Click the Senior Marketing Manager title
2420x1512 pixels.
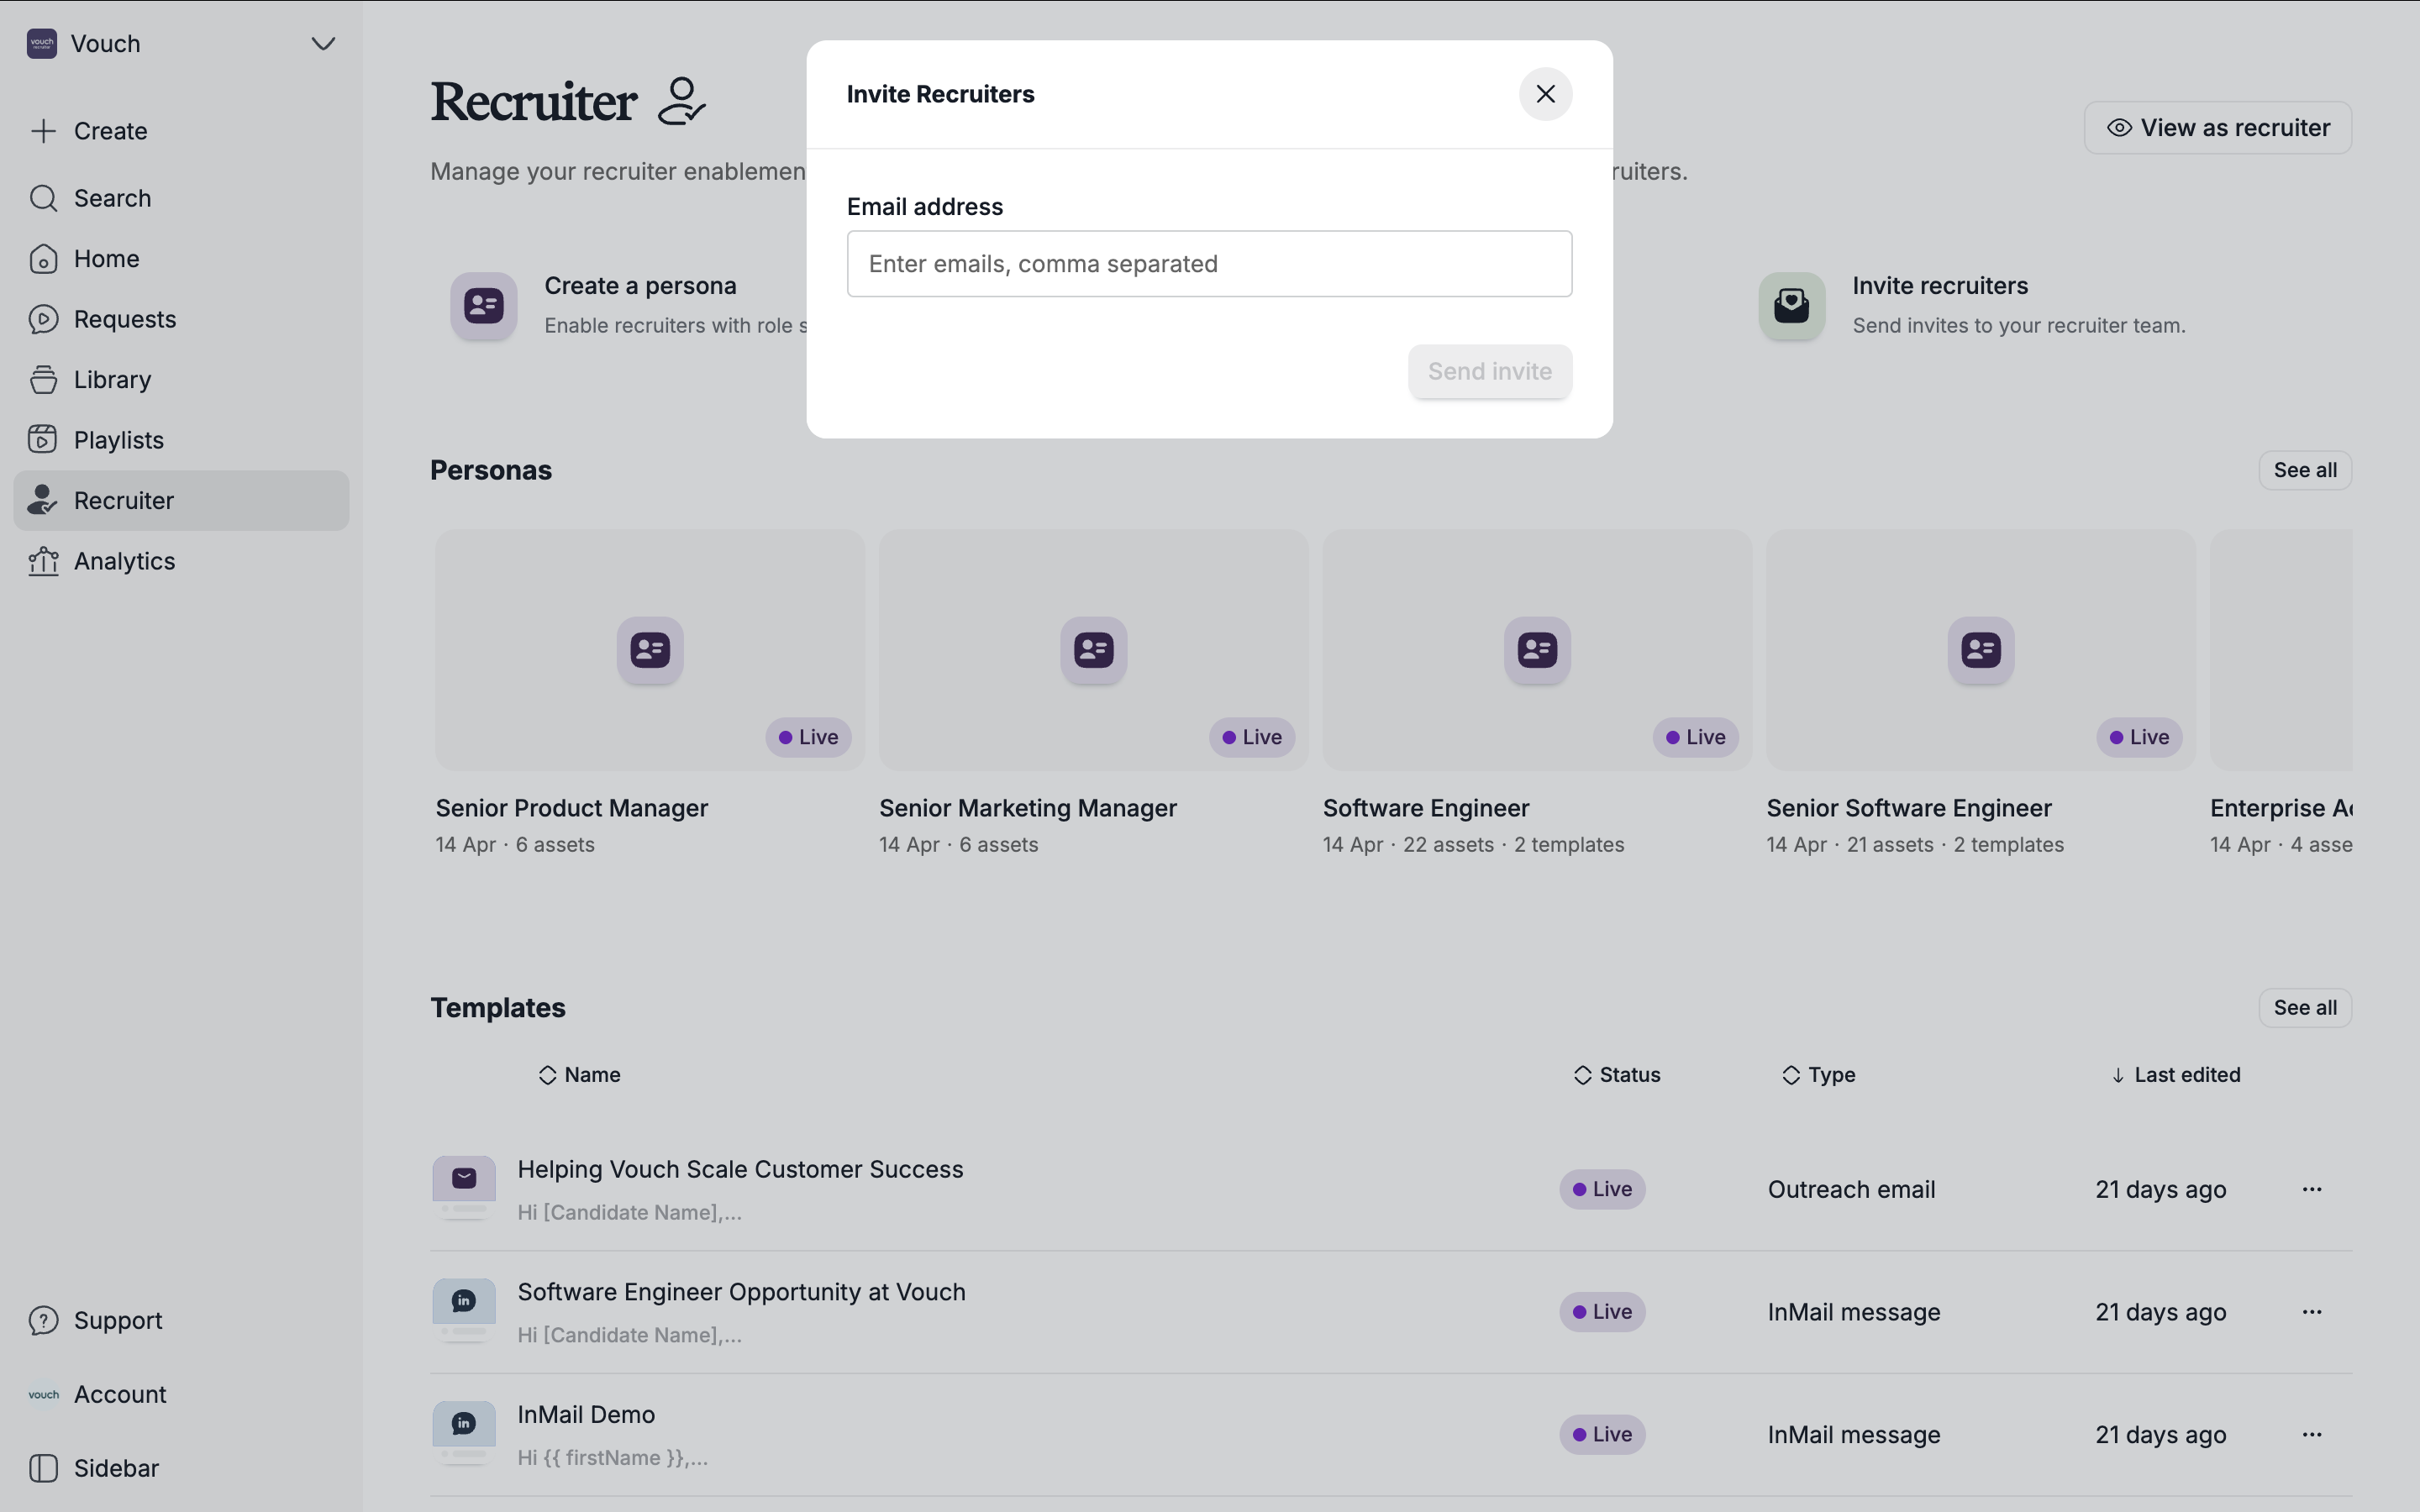pos(1027,808)
